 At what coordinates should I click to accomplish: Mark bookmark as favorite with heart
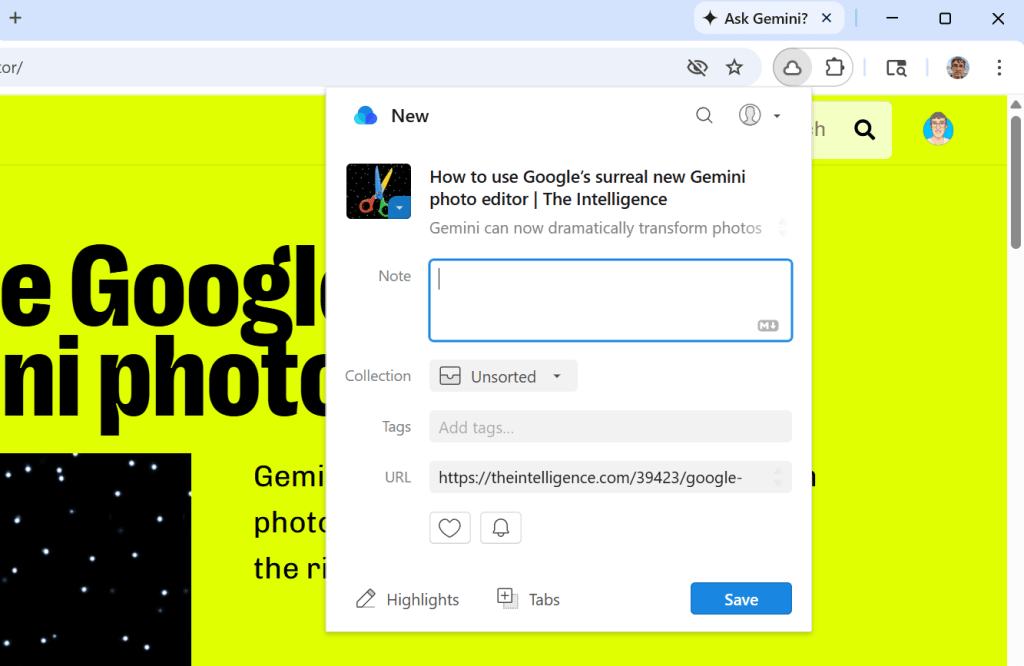click(449, 528)
